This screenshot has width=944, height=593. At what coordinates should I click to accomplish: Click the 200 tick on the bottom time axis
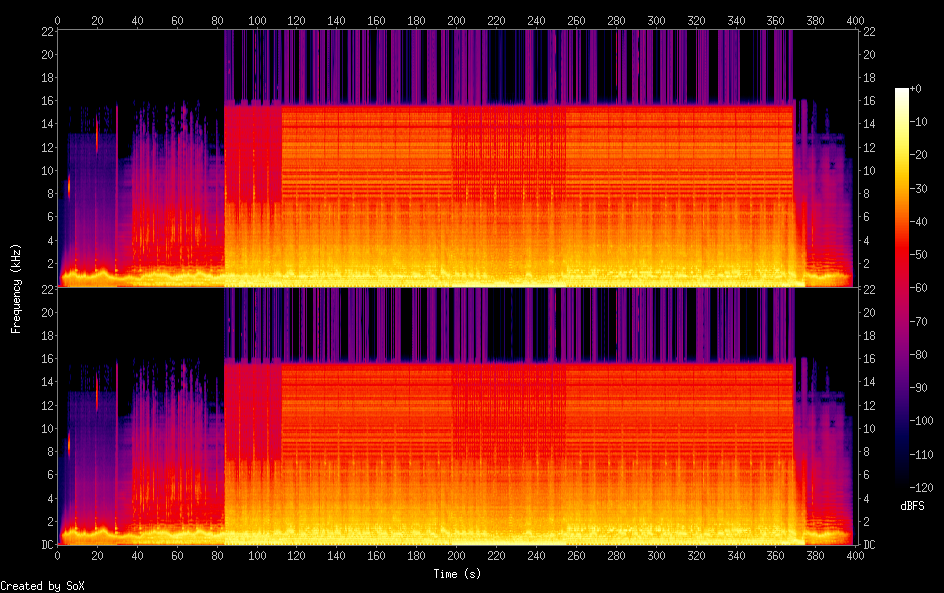(x=457, y=555)
